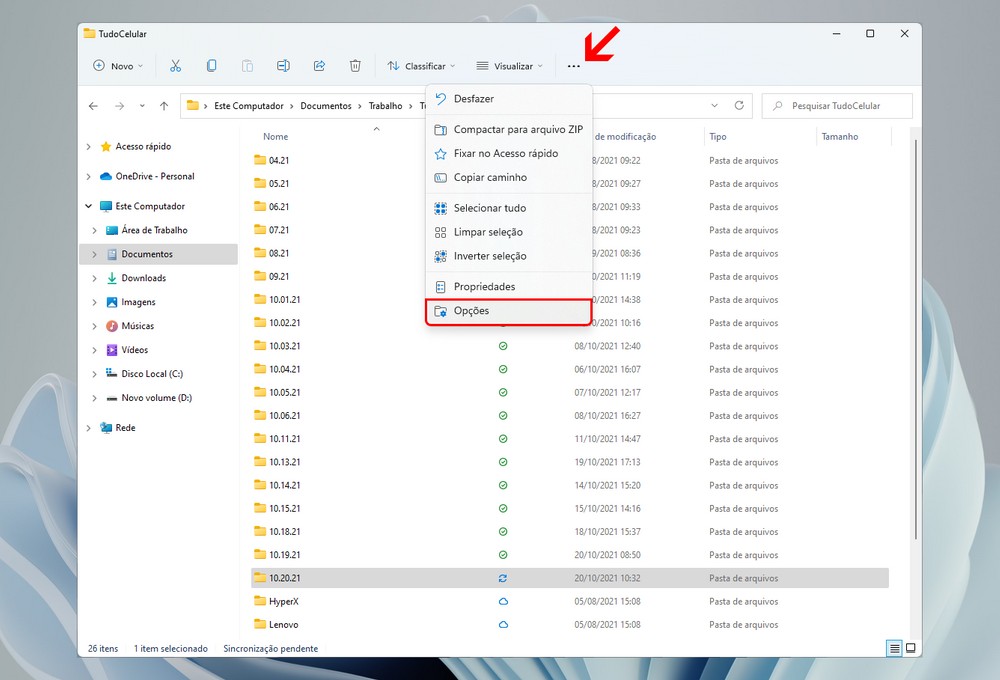This screenshot has width=1000, height=680.
Task: Click the Pesquisar TudoCelular search box
Action: pos(837,106)
